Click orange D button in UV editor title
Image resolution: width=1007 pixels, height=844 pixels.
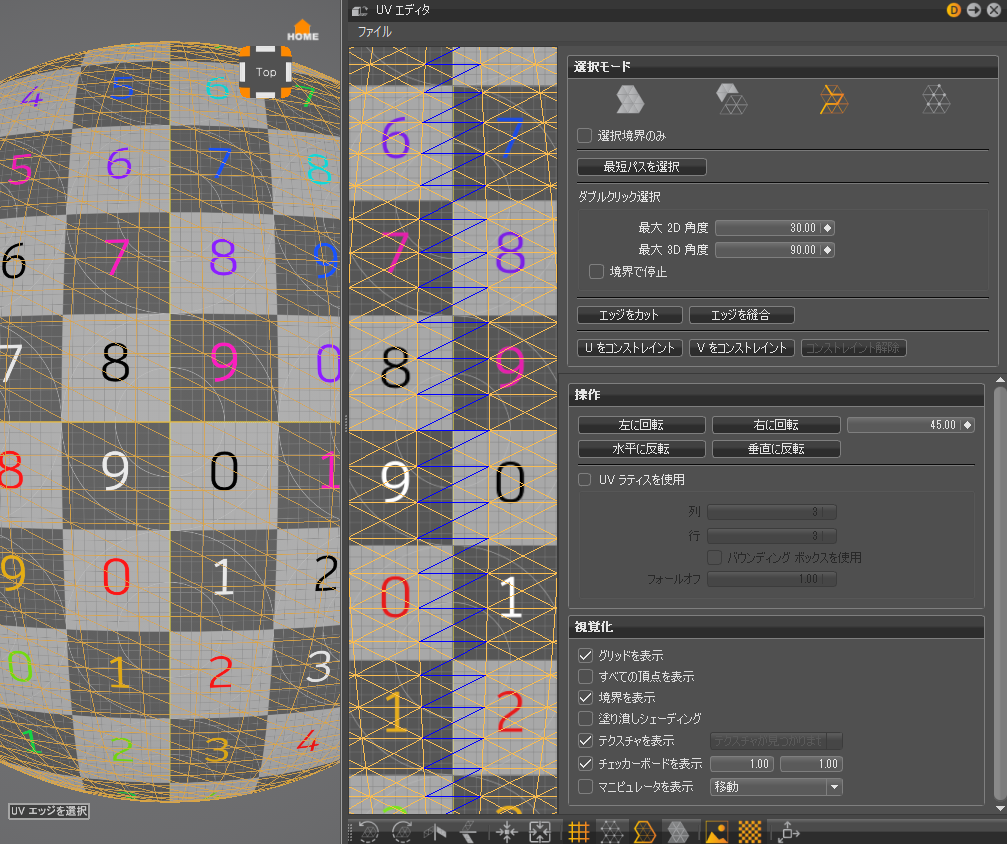(x=954, y=10)
